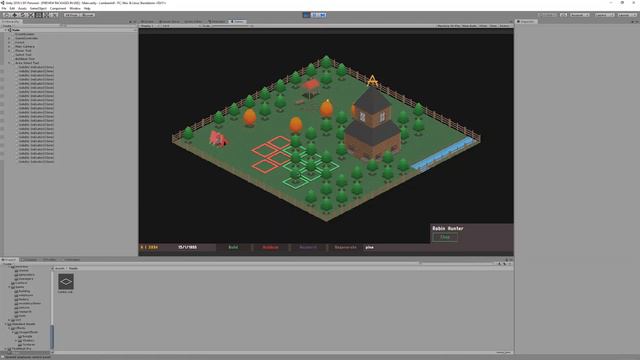The image size is (640, 360).
Task: Click the red Bulldoze button in game
Action: pyautogui.click(x=271, y=247)
